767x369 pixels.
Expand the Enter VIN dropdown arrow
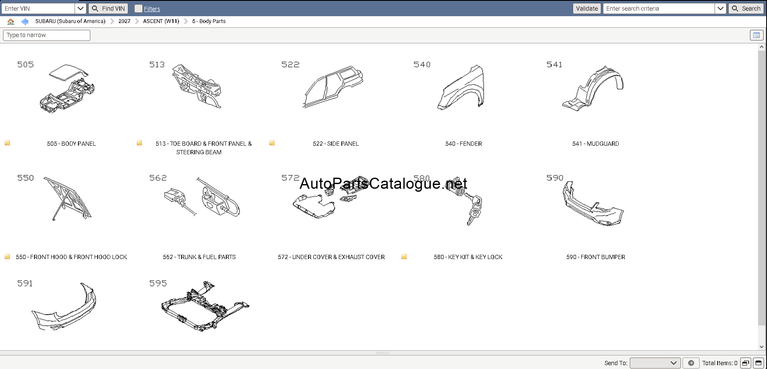pyautogui.click(x=81, y=8)
